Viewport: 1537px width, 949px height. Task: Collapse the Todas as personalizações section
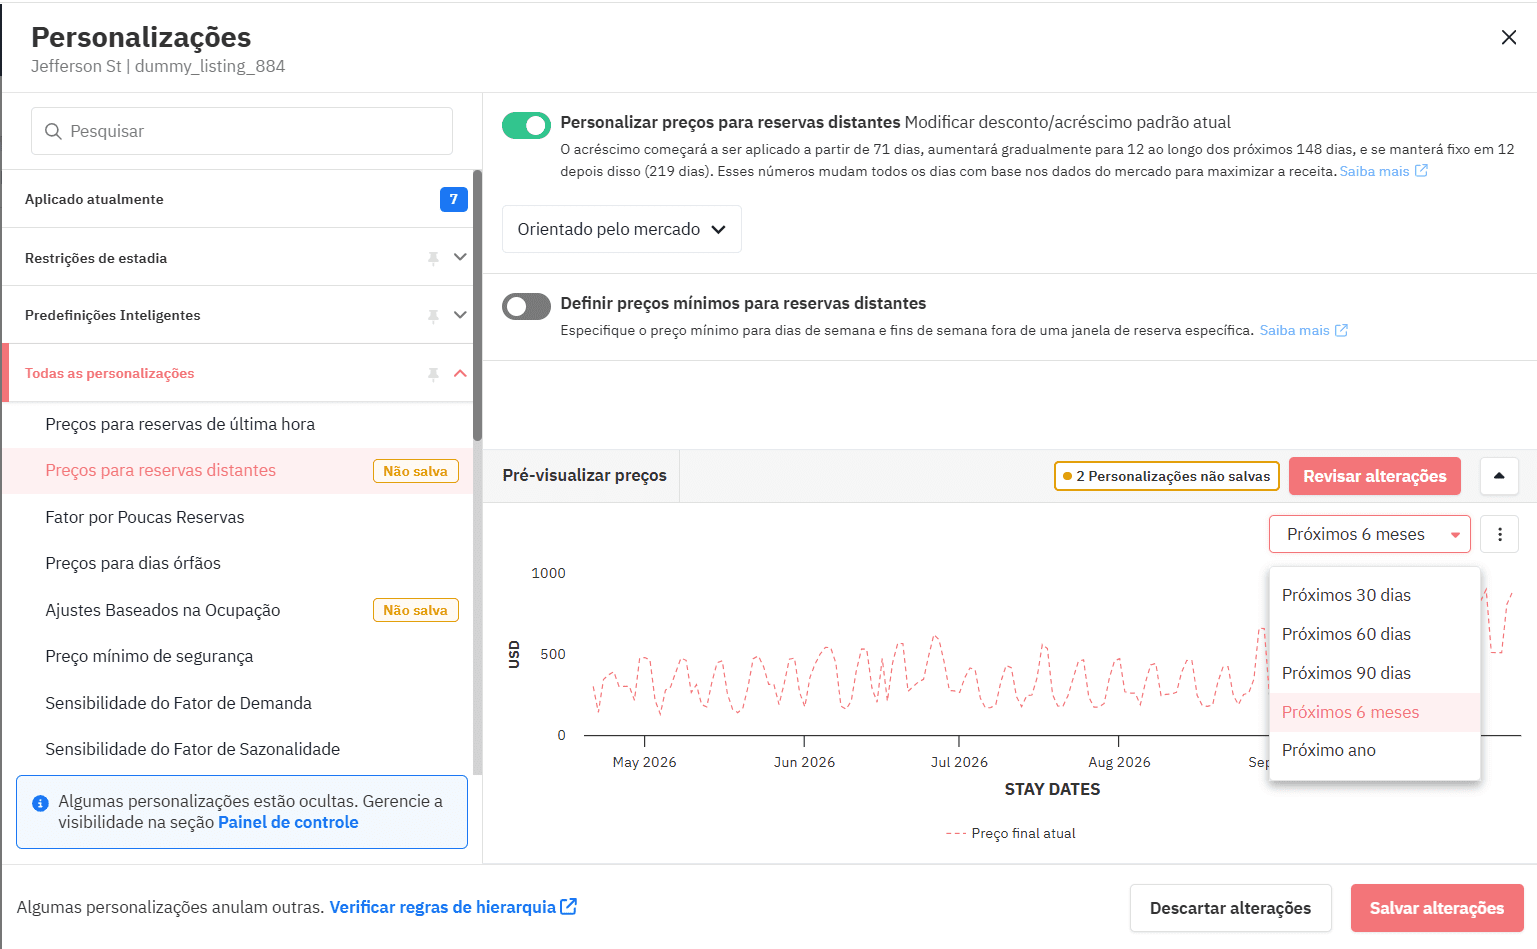click(x=460, y=373)
